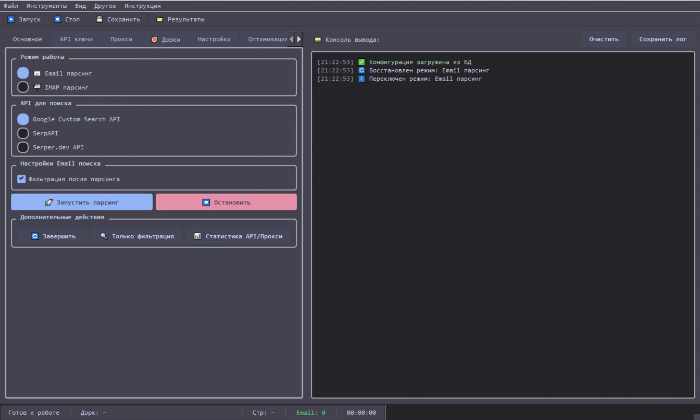This screenshot has height=420, width=700.
Task: Click the magnifier icon on Только фильтрация
Action: tap(102, 237)
